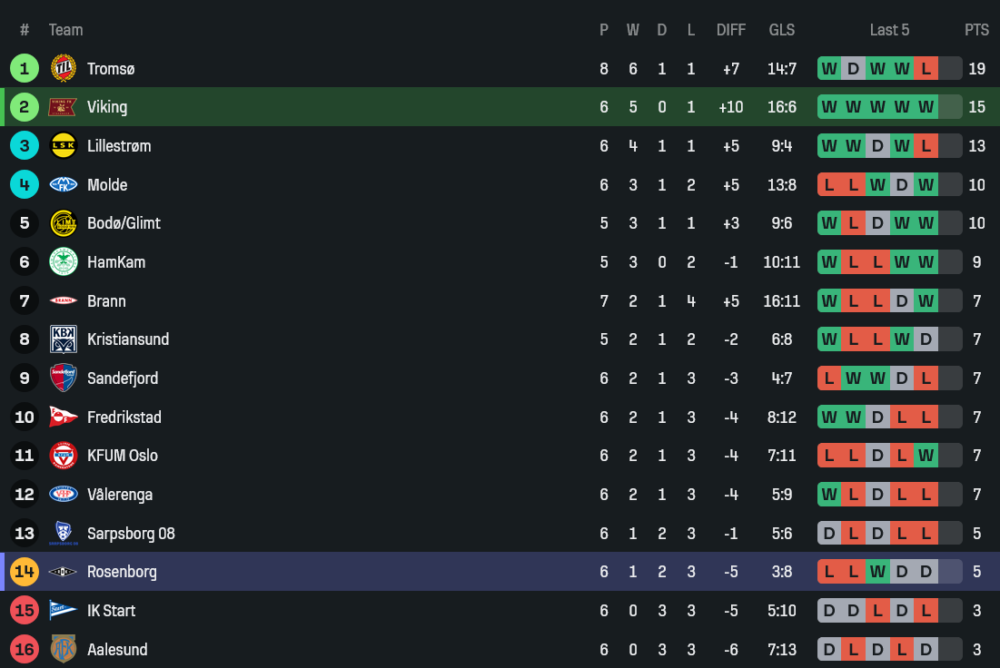
Task: Click the Kristiansund KBK logo
Action: (63, 339)
